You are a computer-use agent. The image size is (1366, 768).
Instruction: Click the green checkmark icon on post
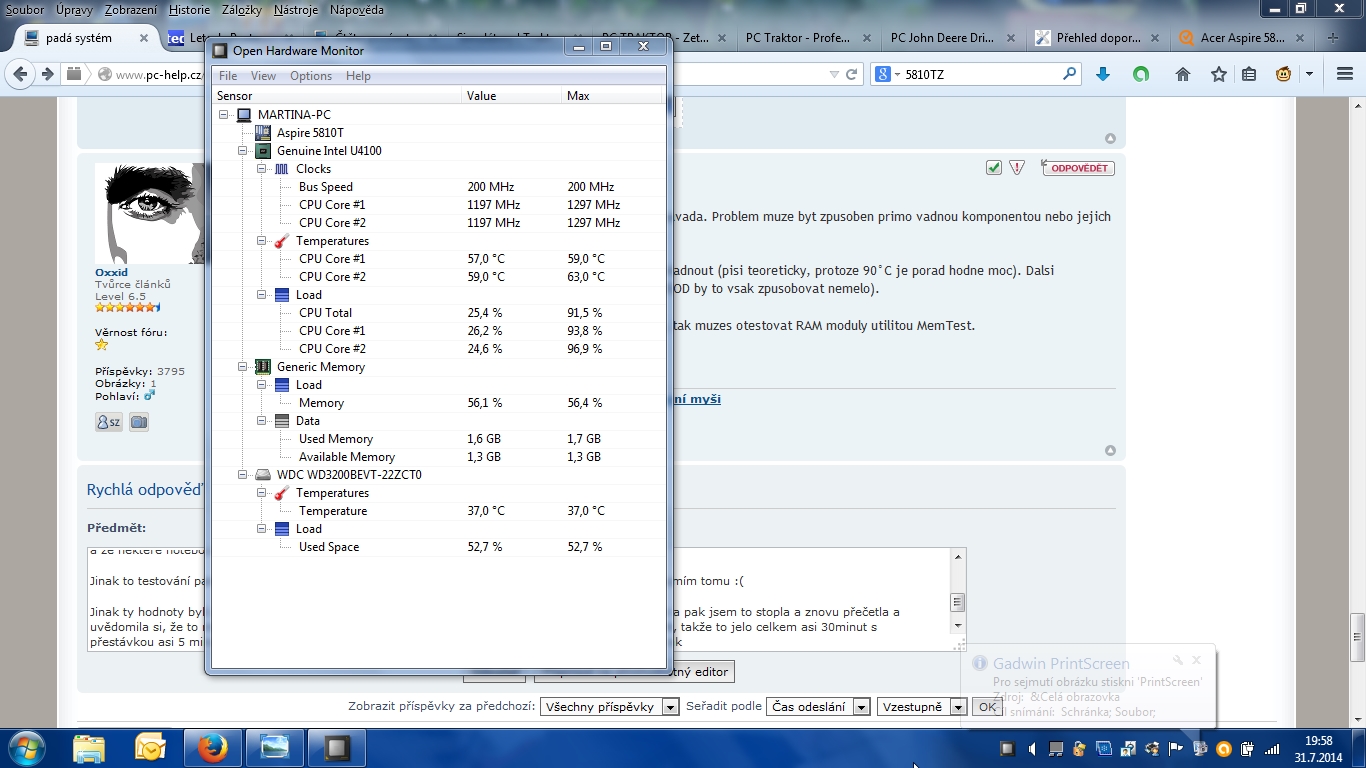[x=993, y=168]
